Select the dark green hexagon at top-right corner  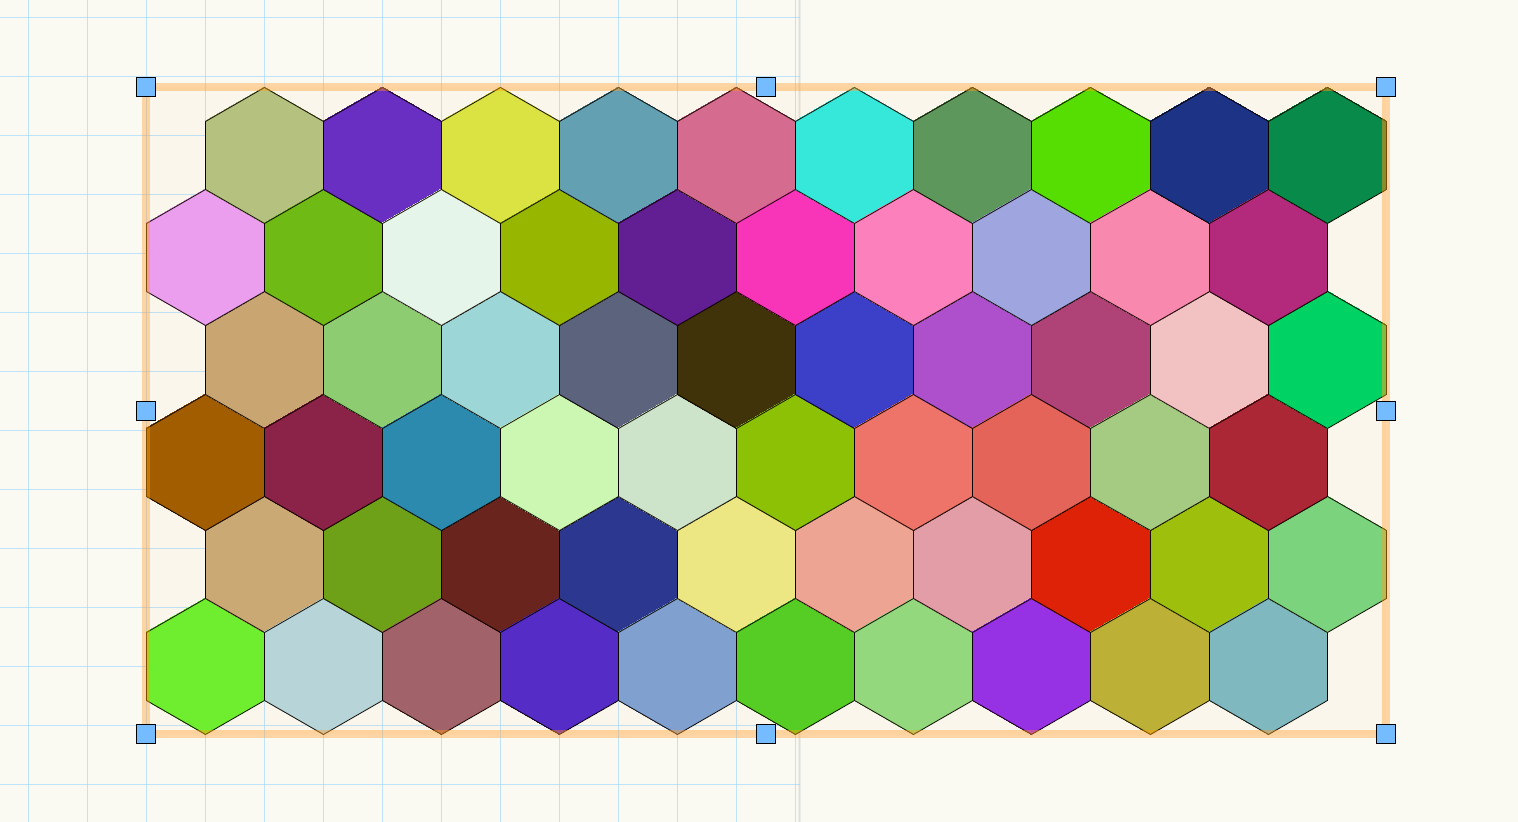(1327, 155)
